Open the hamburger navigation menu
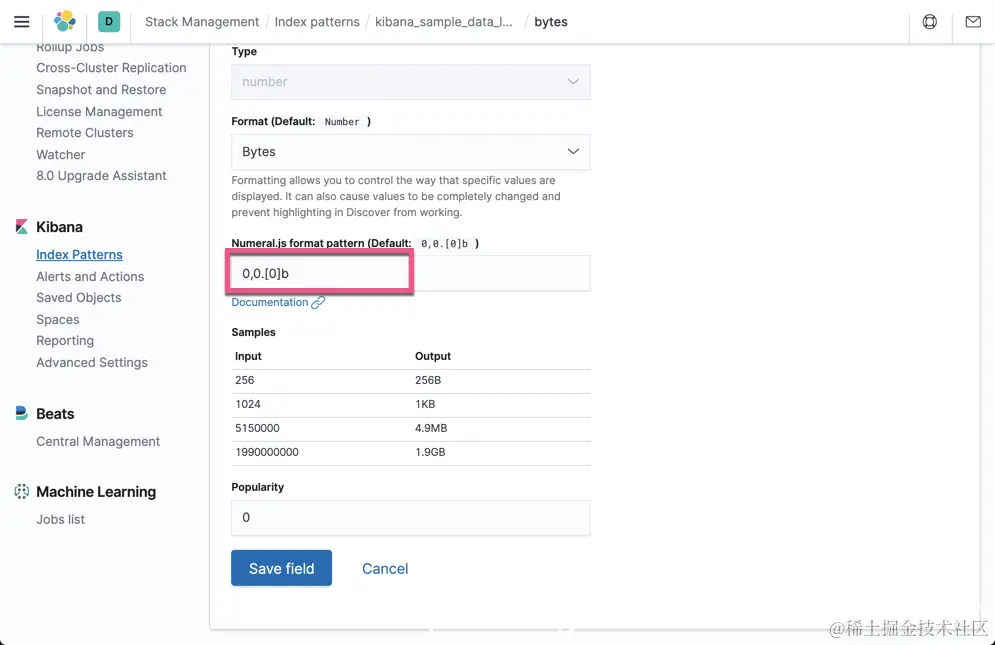This screenshot has width=995, height=645. [22, 22]
